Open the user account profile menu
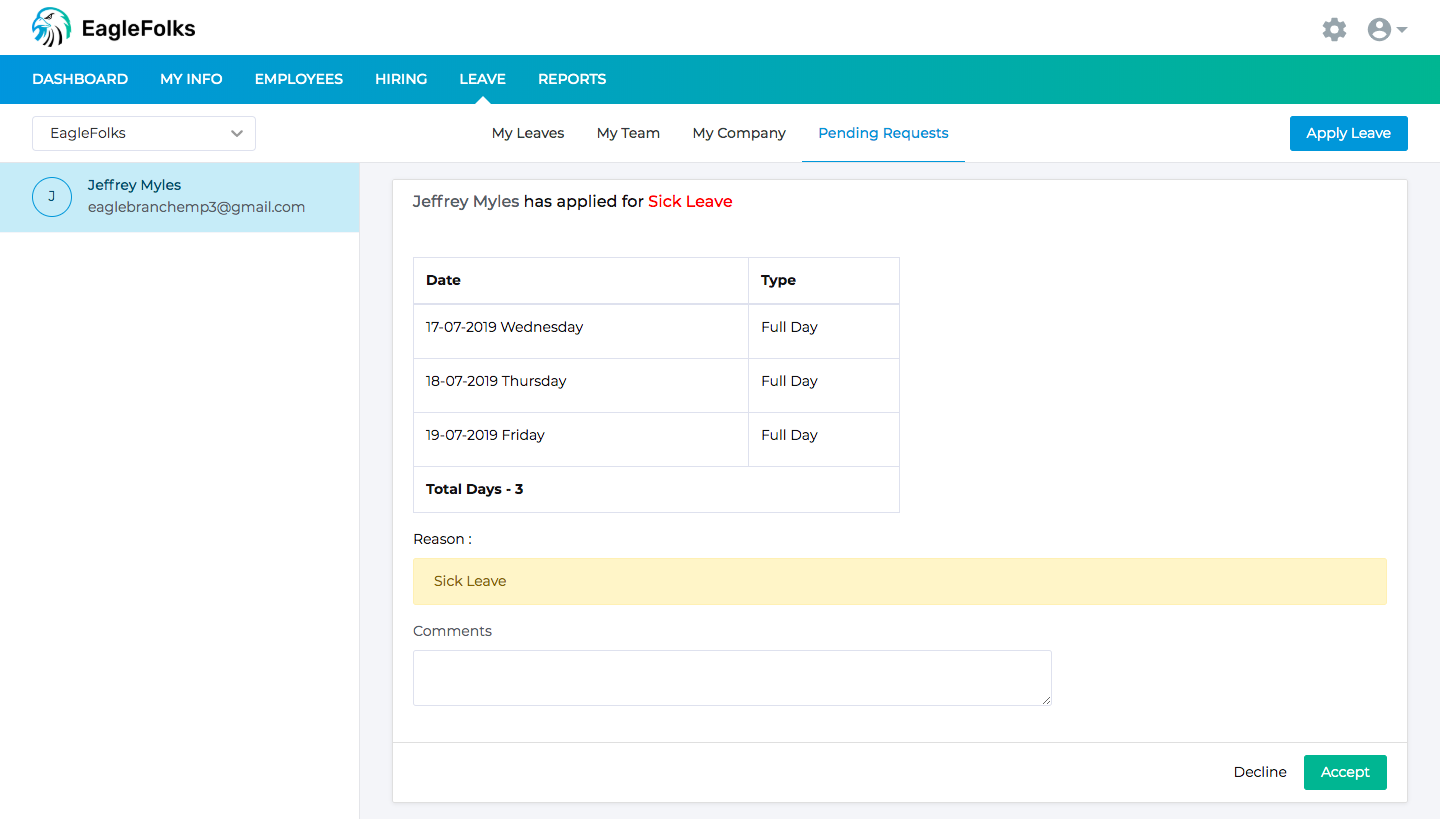 [1387, 29]
